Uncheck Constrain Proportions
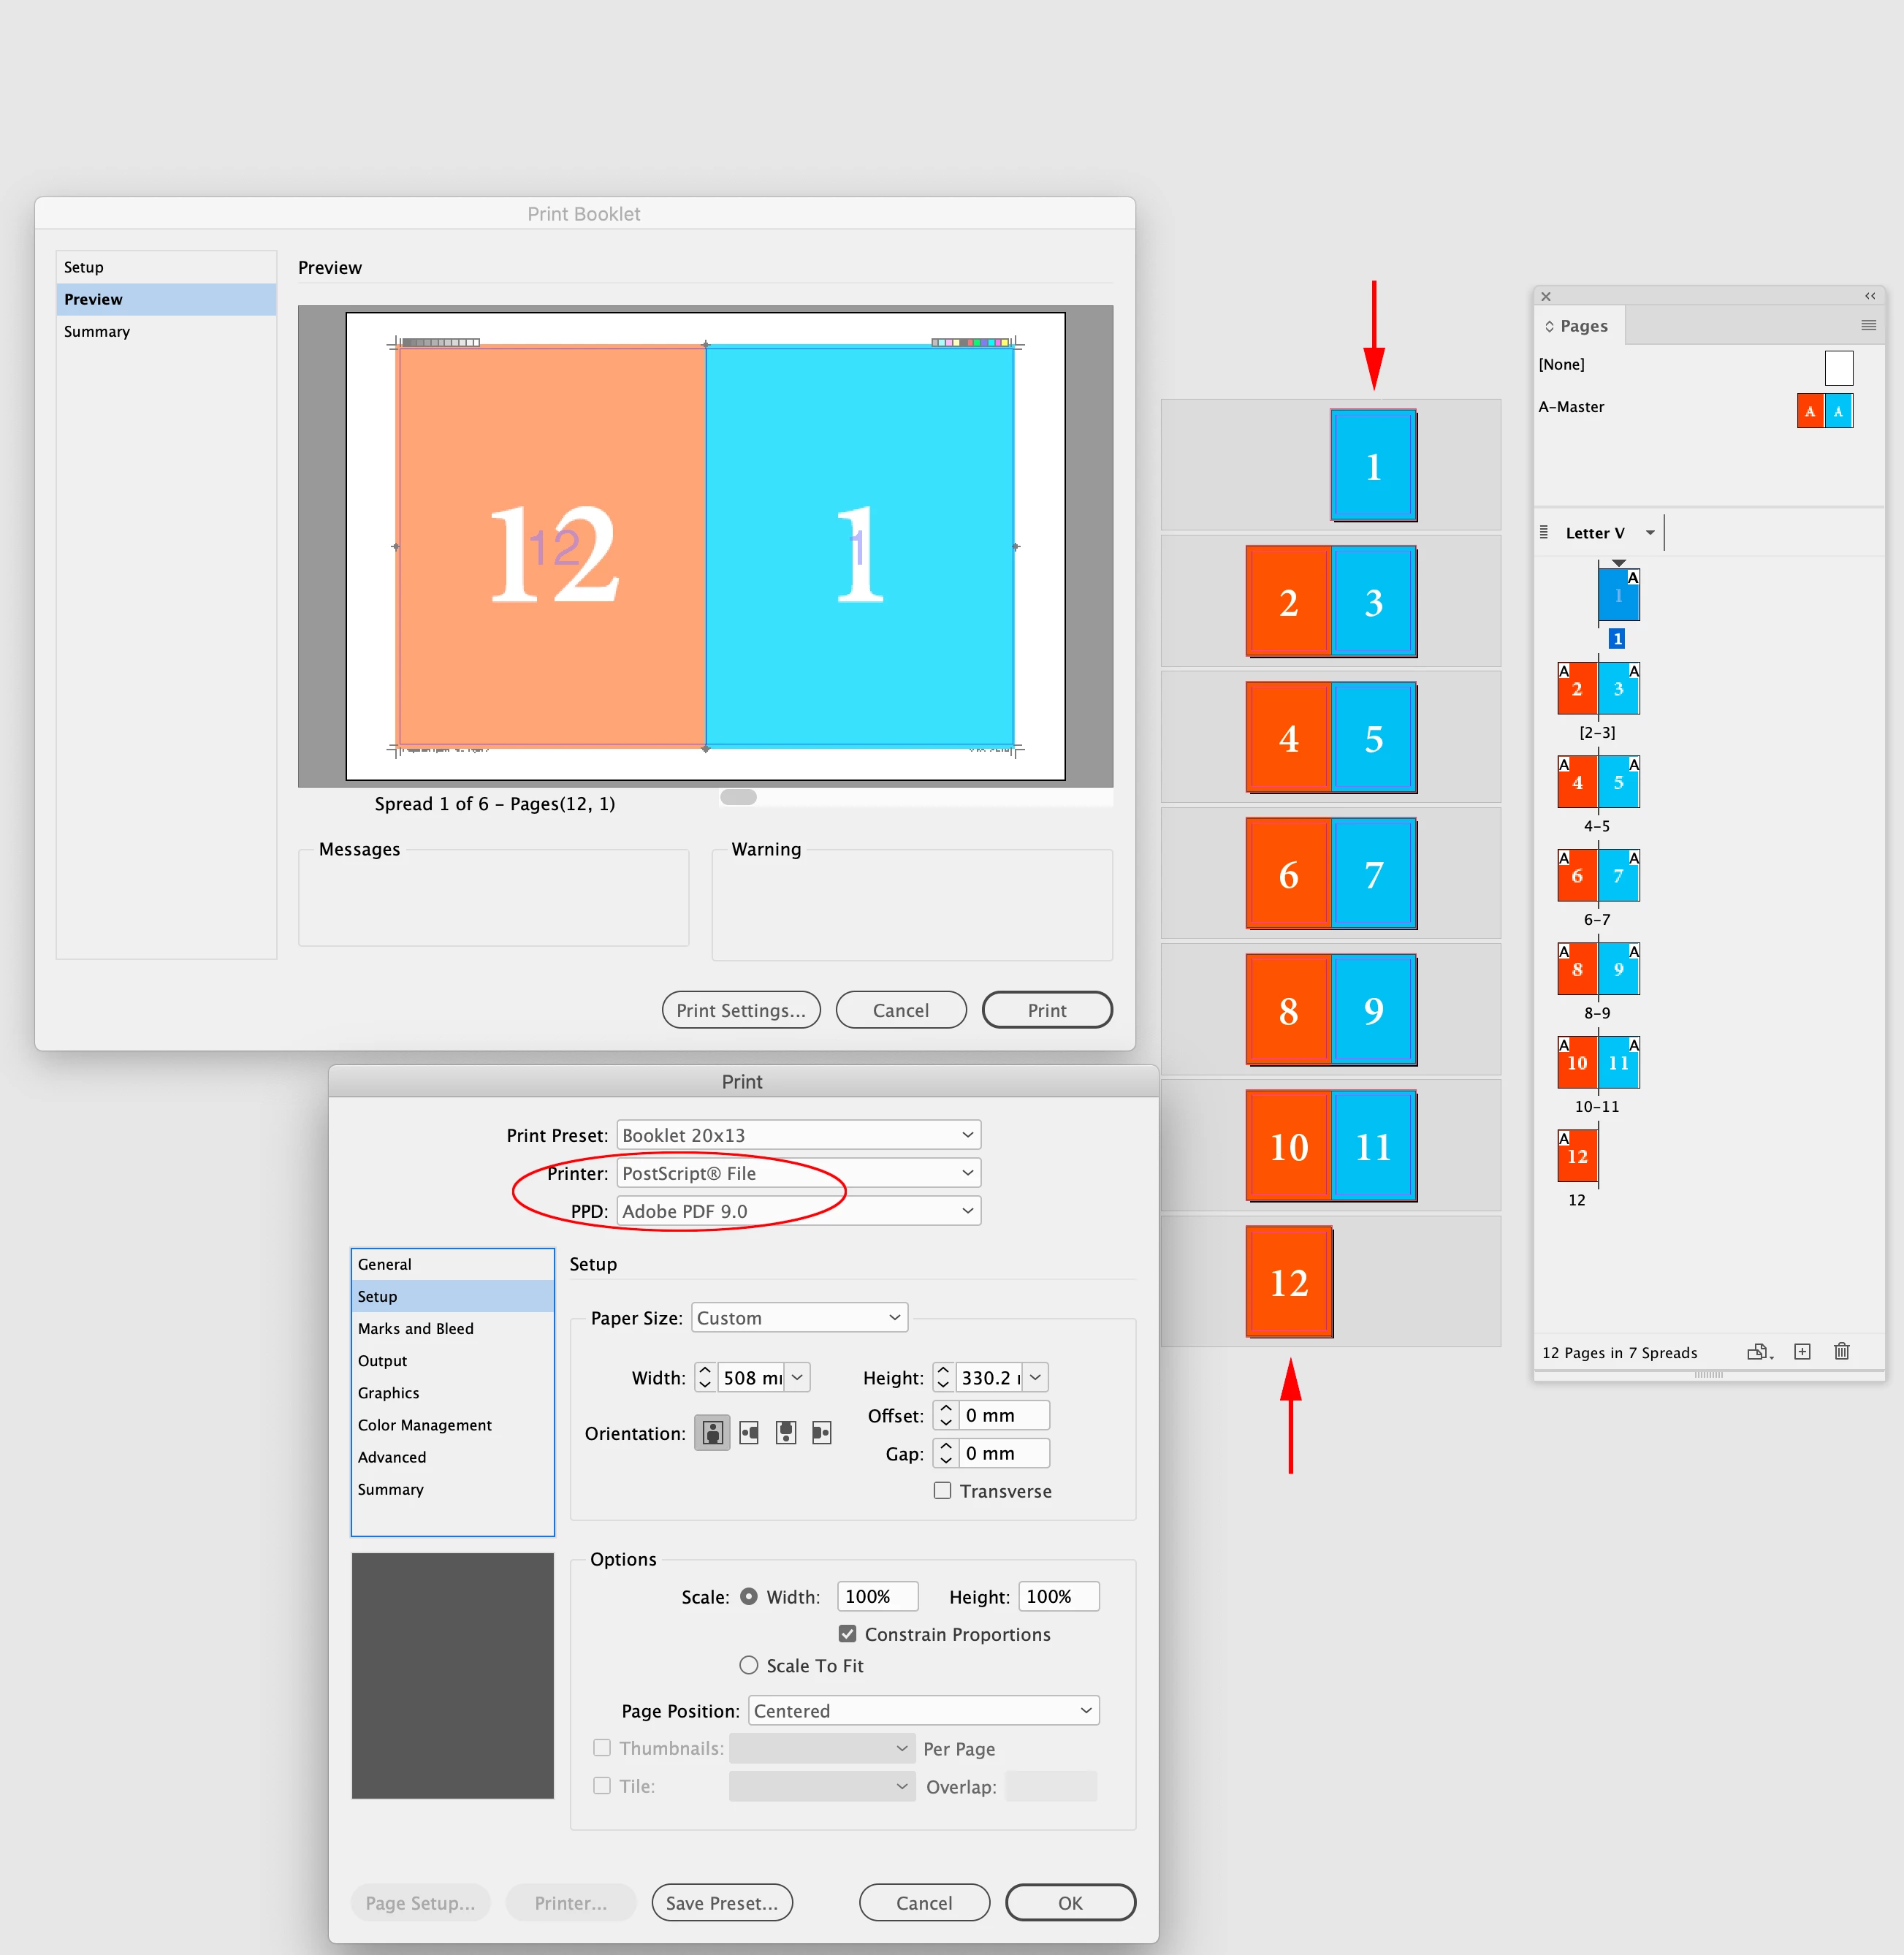 click(x=847, y=1633)
